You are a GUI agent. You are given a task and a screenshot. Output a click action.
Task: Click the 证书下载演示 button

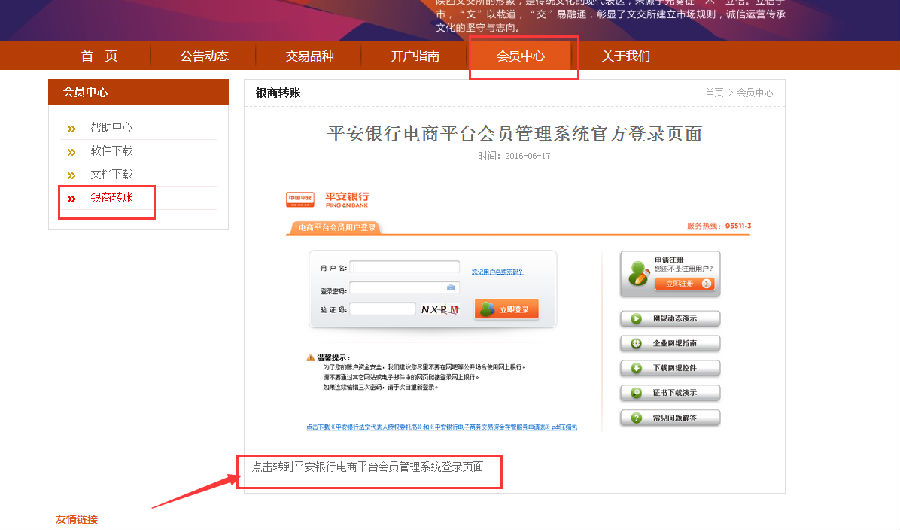670,393
